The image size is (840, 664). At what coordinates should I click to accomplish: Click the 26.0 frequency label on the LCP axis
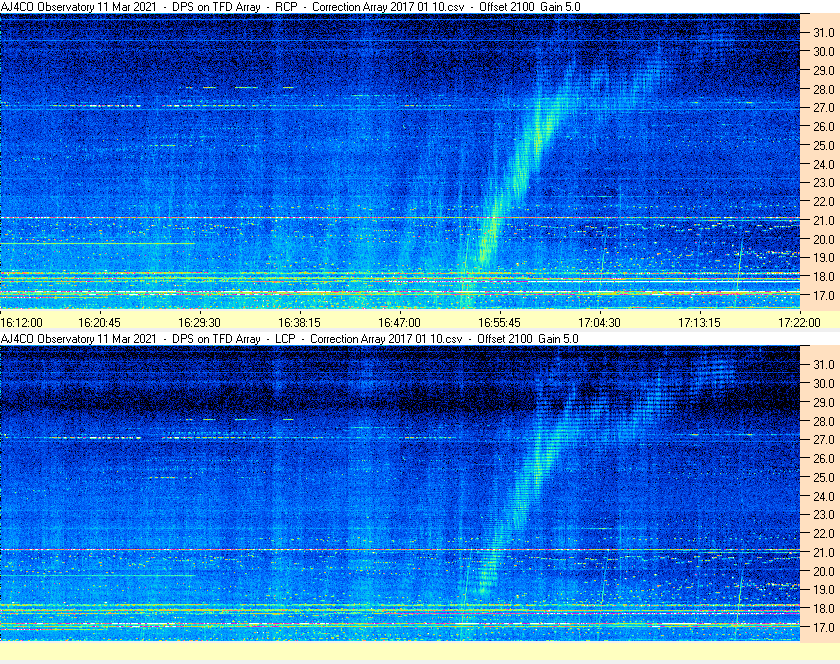pyautogui.click(x=824, y=458)
